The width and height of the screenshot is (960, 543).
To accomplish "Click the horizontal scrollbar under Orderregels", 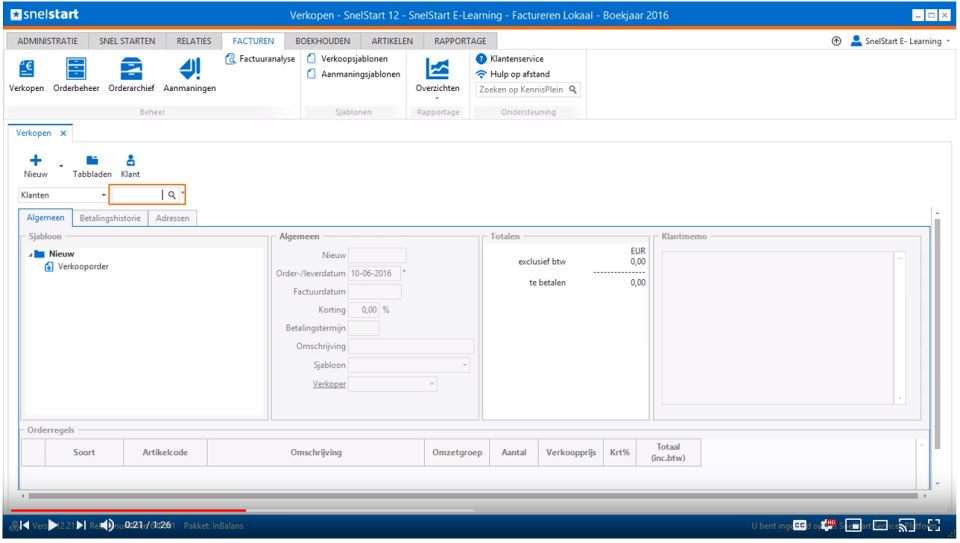I will click(x=473, y=496).
